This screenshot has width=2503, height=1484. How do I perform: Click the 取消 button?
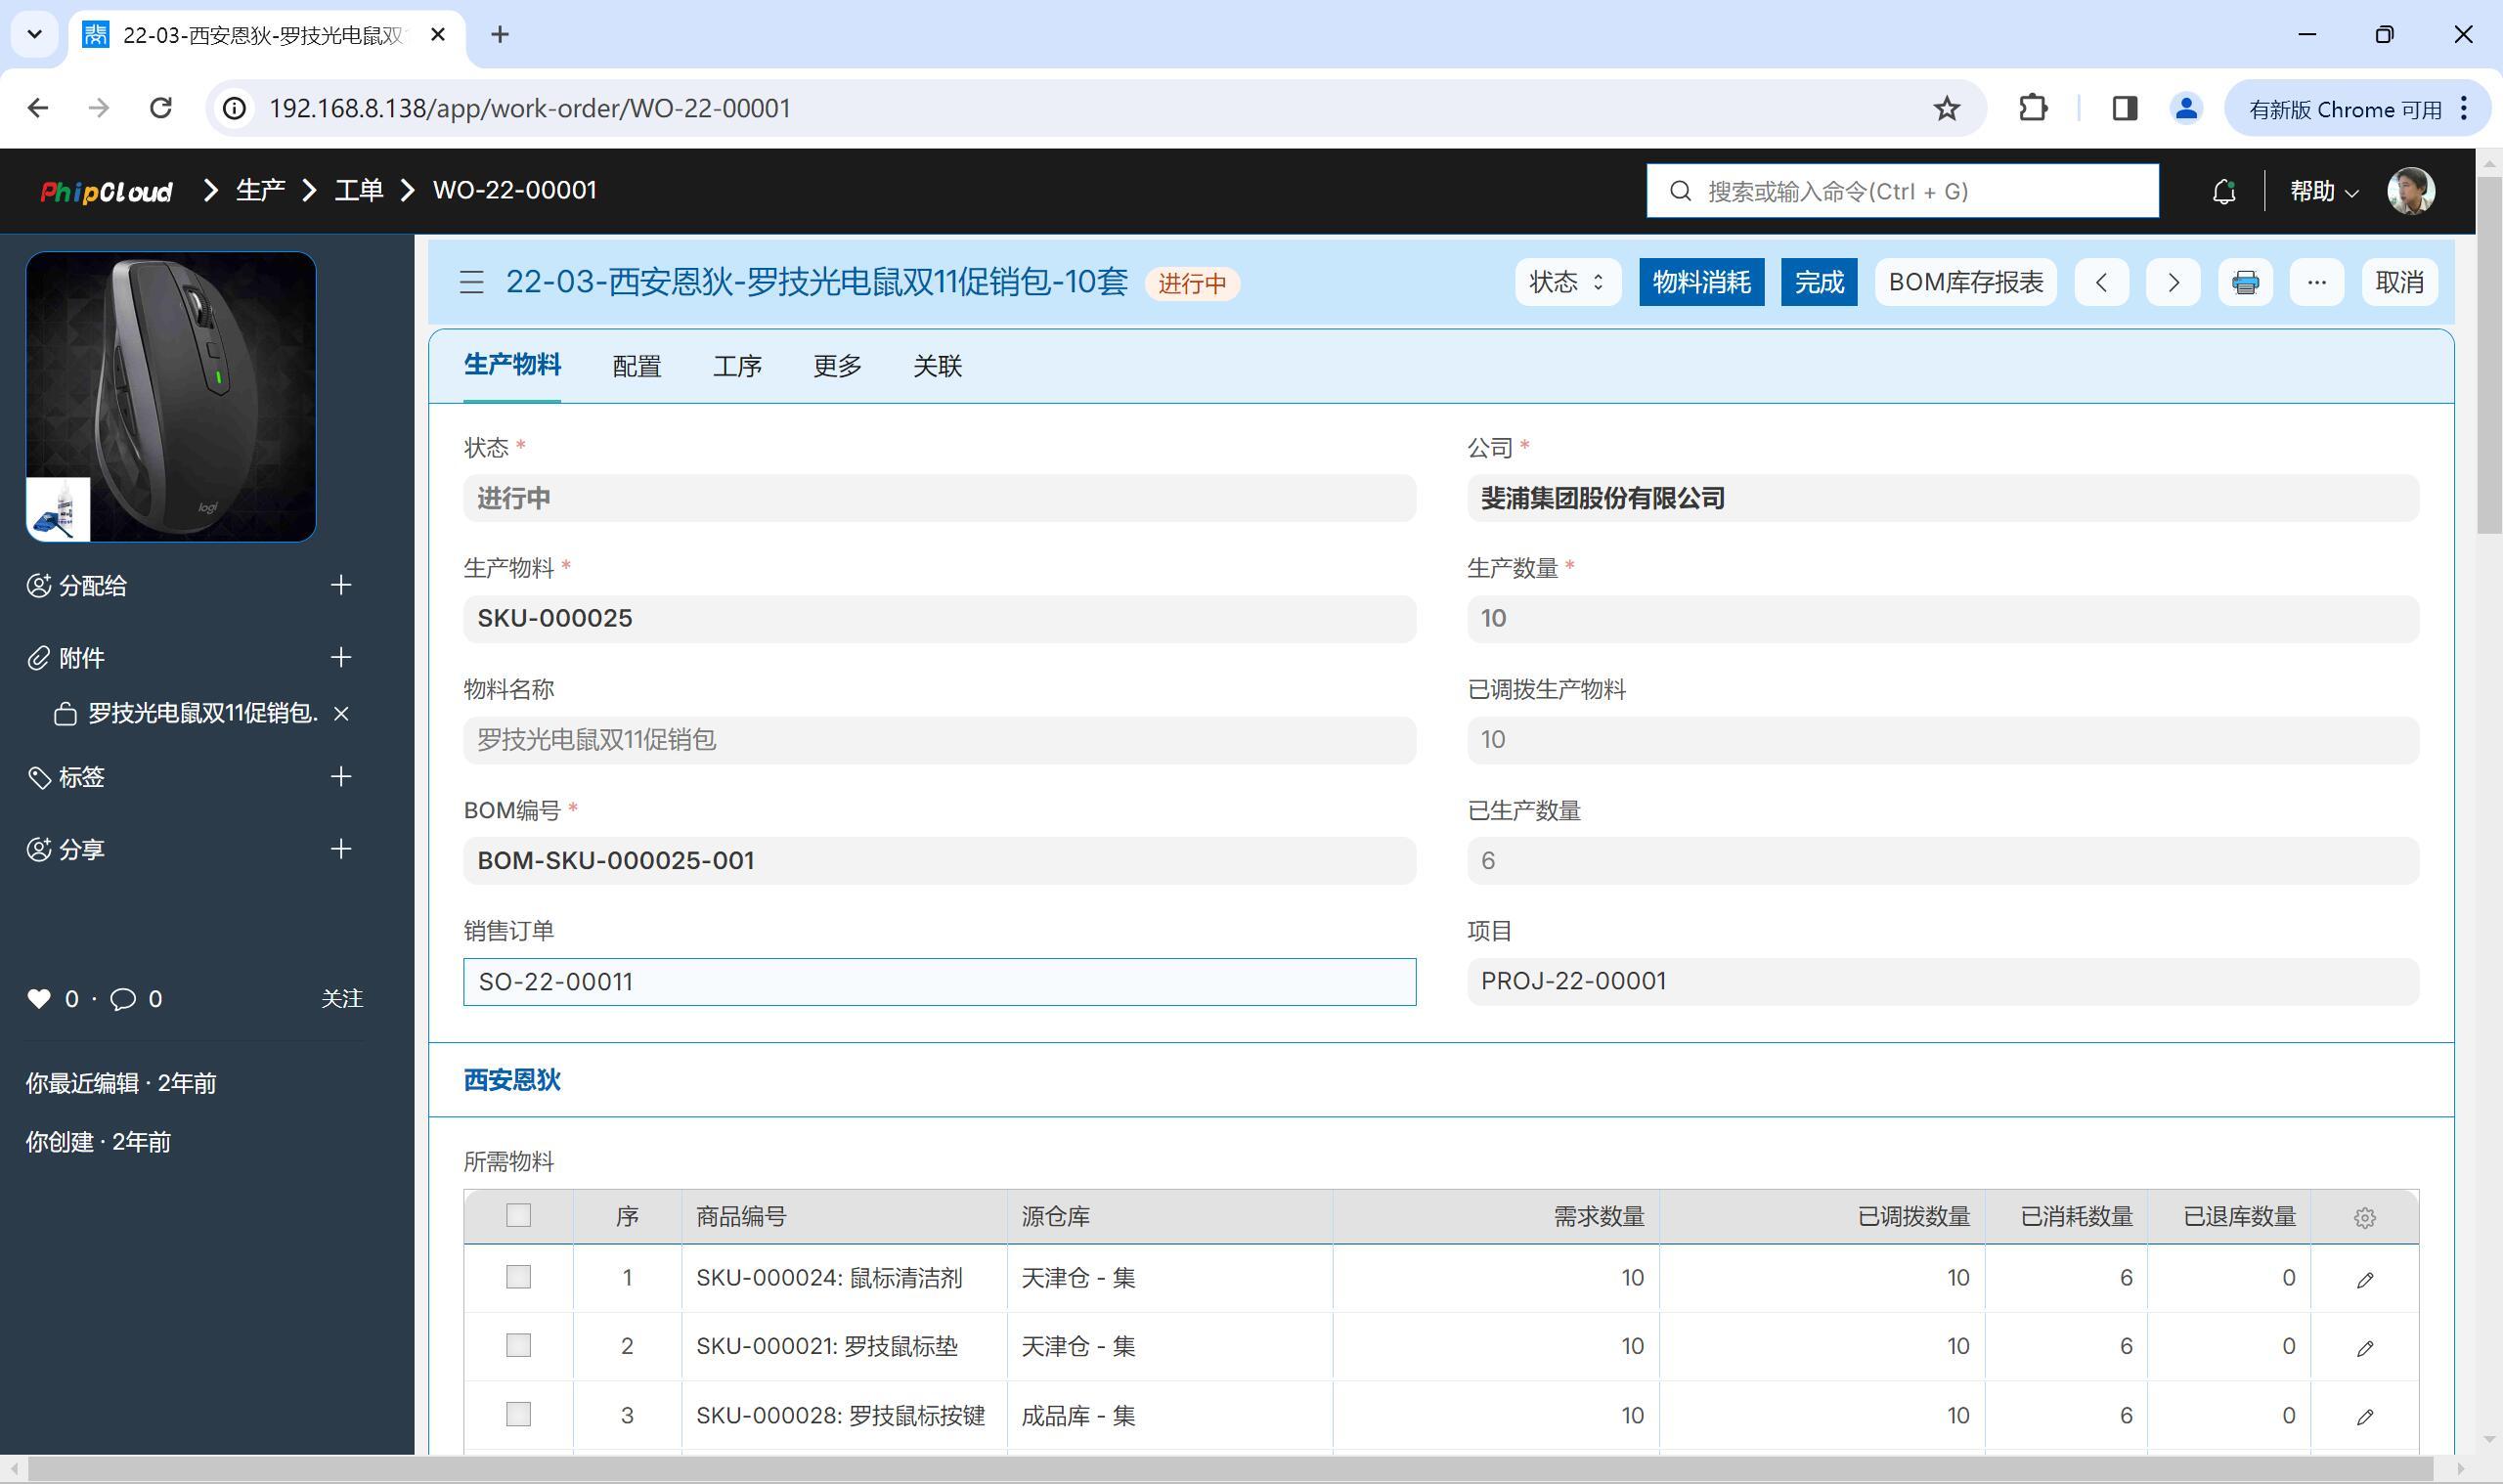[2398, 283]
